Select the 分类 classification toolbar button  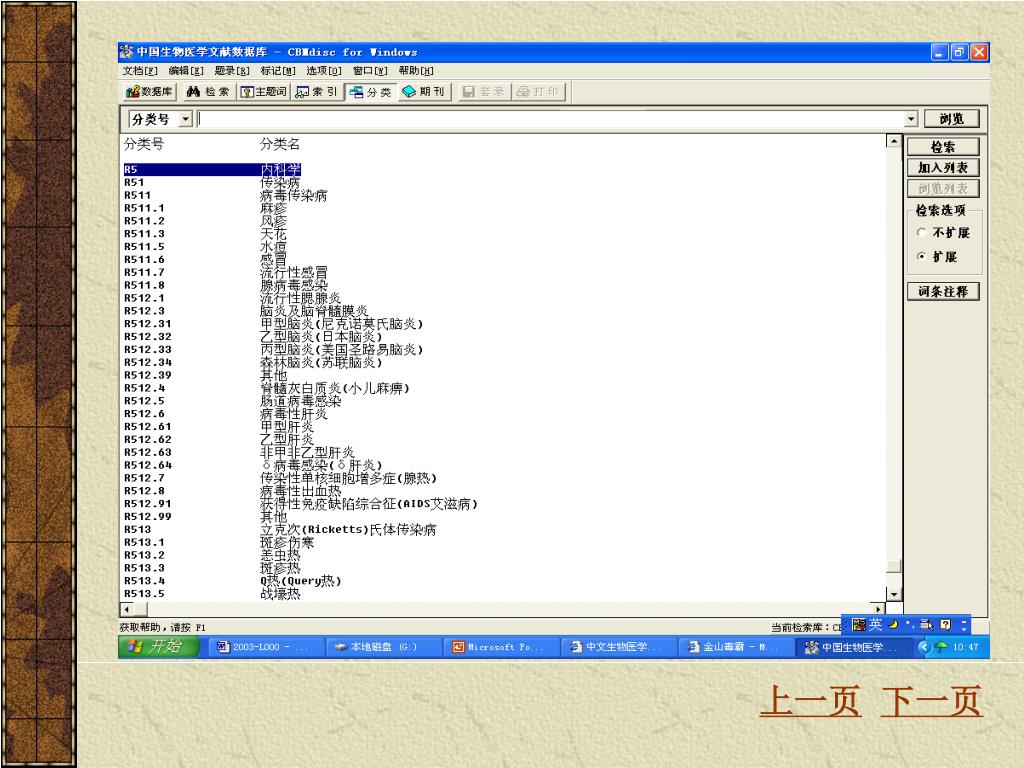(370, 92)
